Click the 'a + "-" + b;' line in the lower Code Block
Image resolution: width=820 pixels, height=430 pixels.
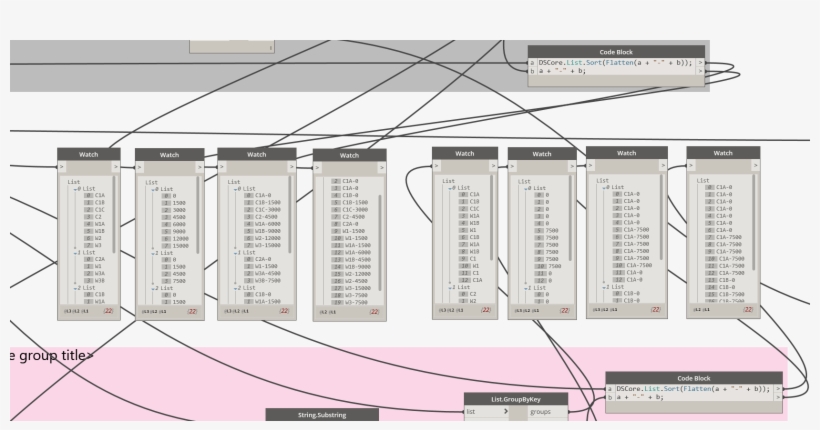(640, 397)
